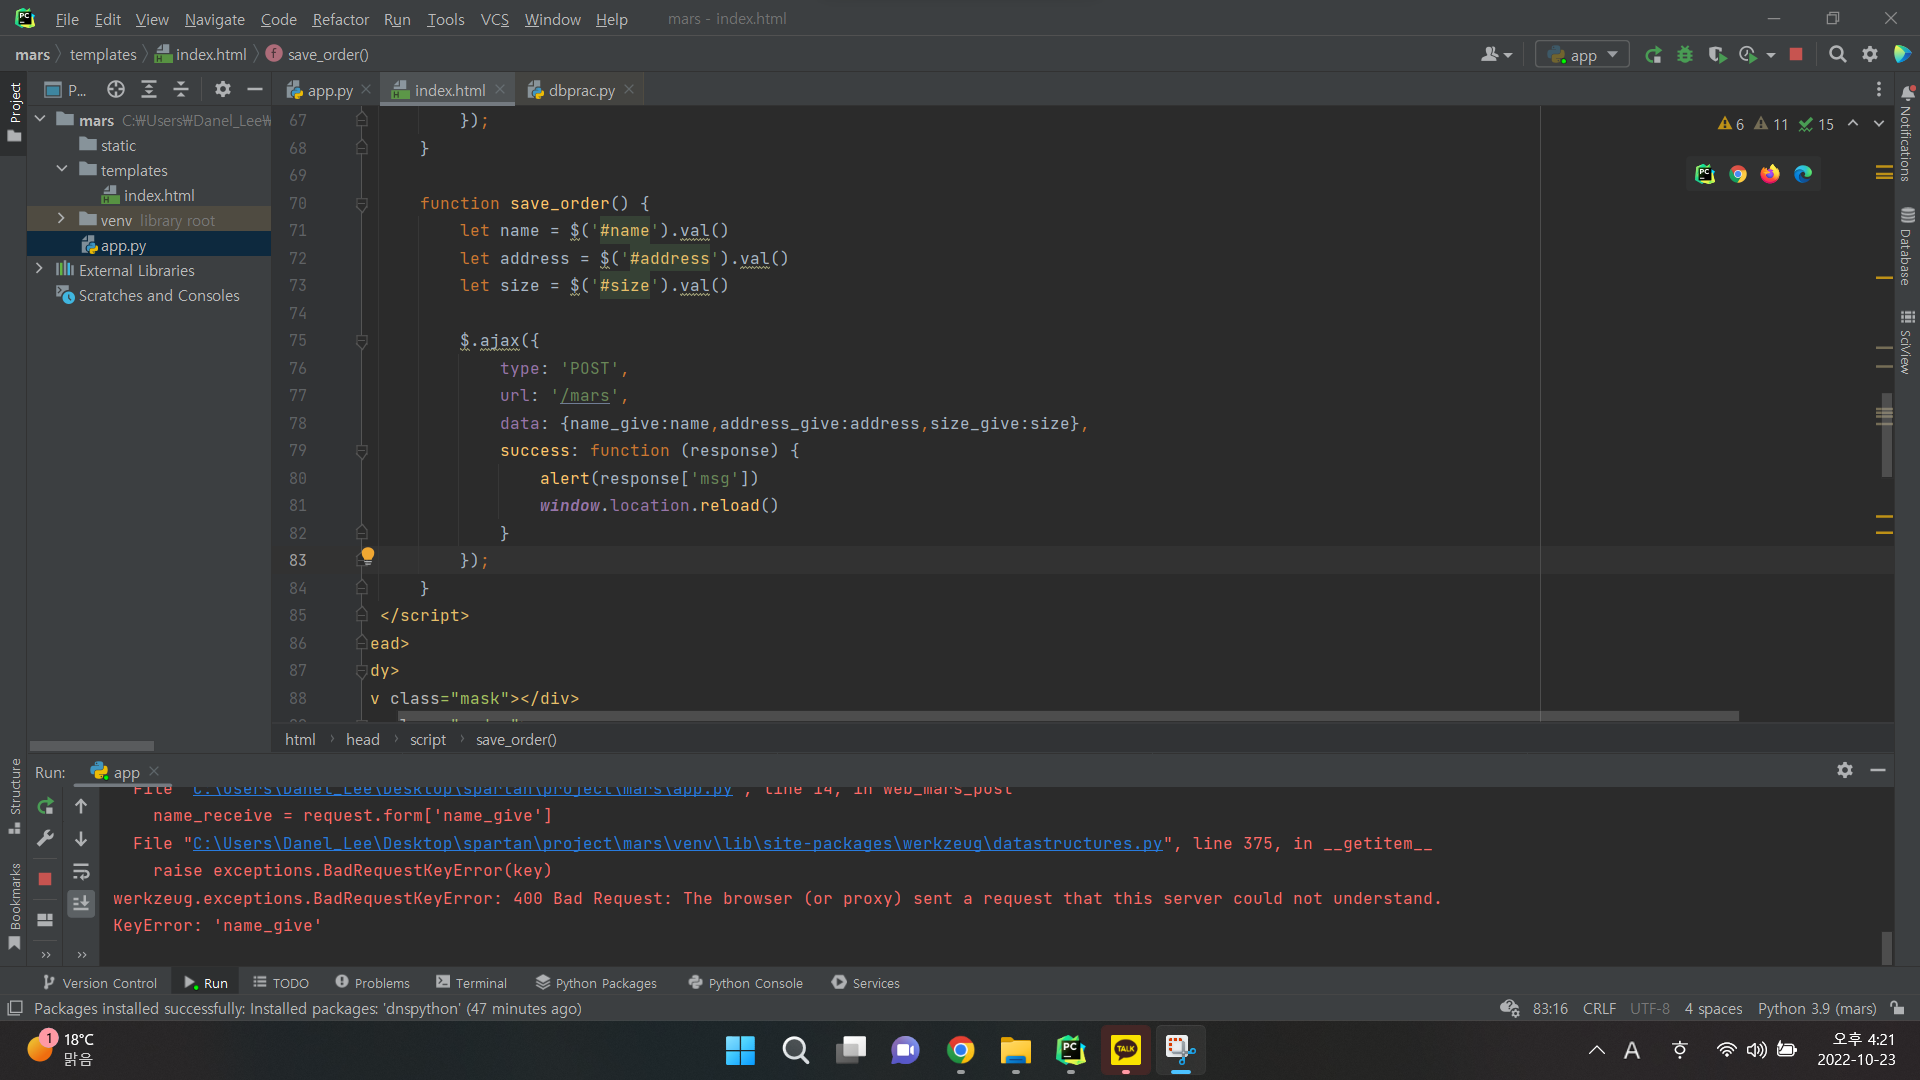Expand External Libraries in the Project tree
Viewport: 1920px width, 1080px height.
[x=39, y=269]
